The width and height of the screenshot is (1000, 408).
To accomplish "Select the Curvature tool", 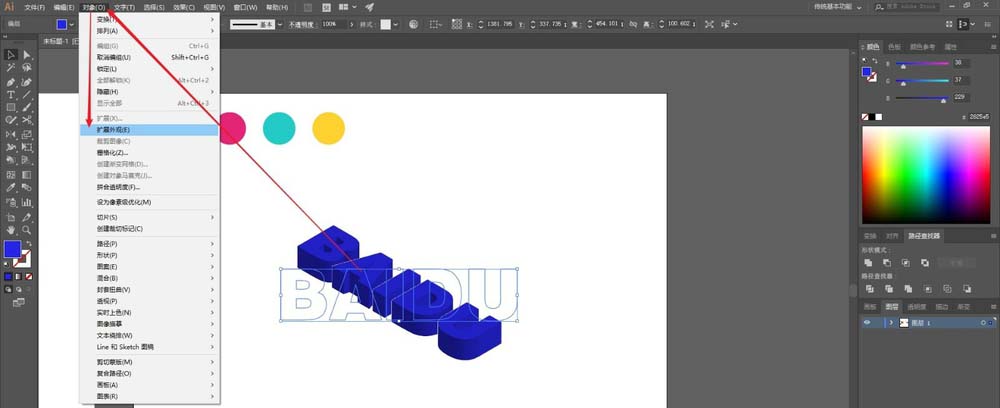I will coord(27,82).
